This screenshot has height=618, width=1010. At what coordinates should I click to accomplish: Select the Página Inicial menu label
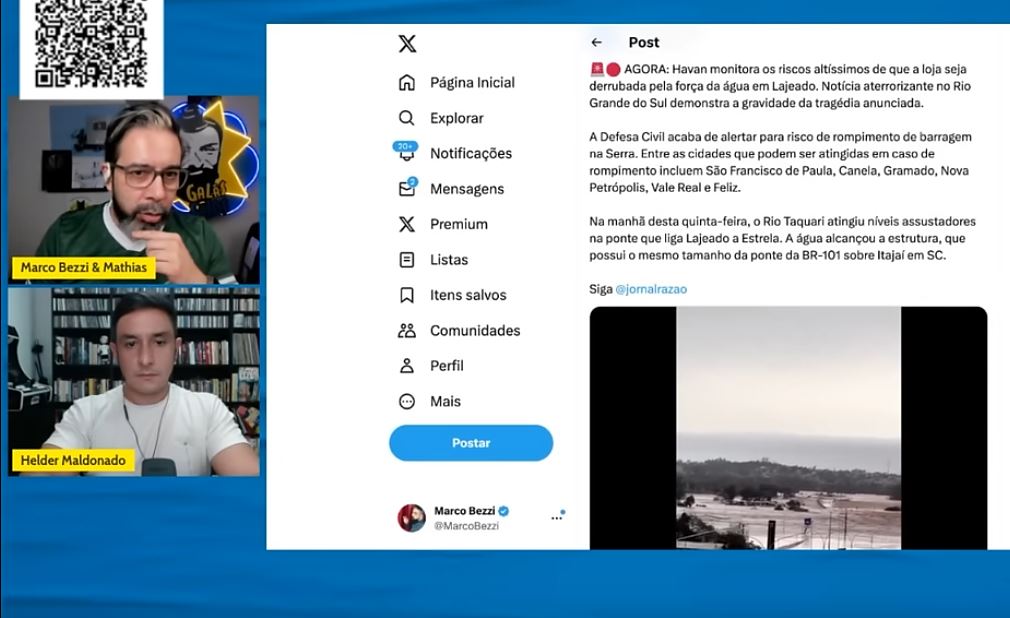[x=472, y=82]
